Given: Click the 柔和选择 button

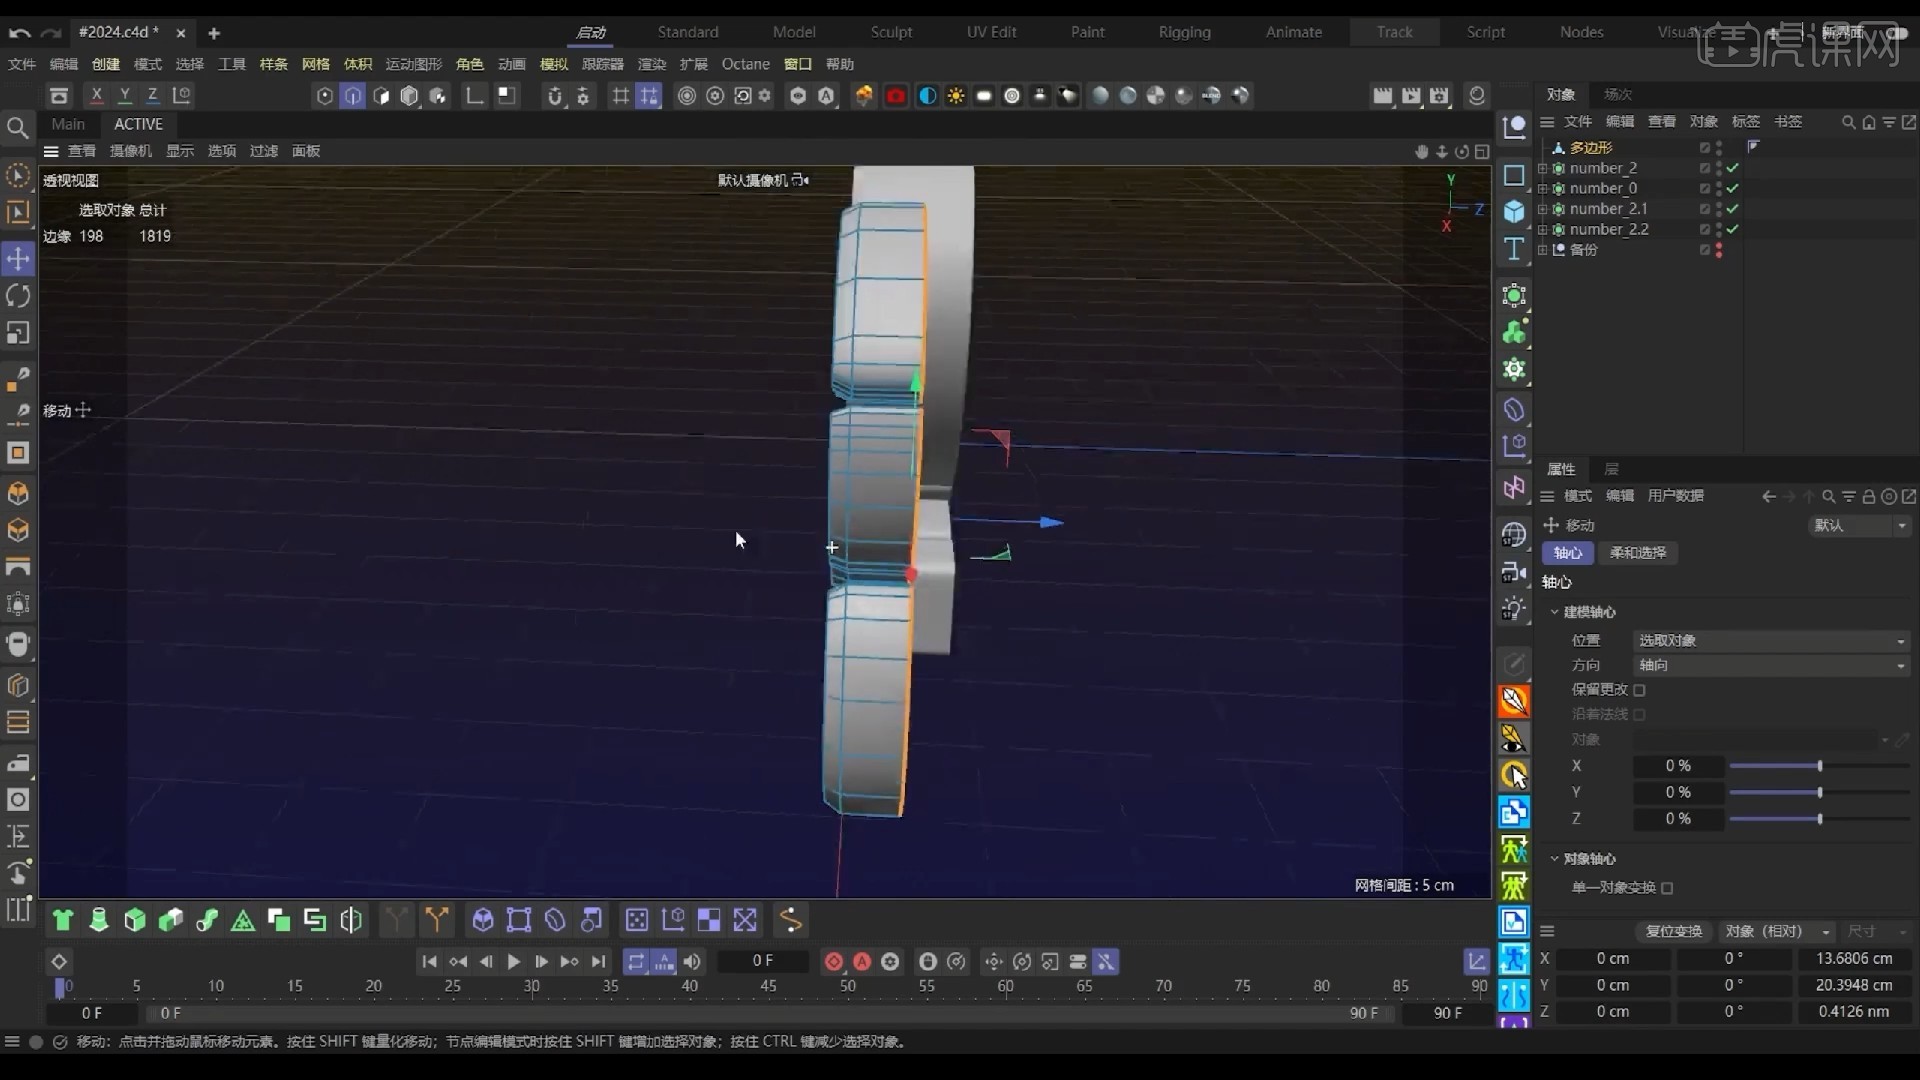Looking at the screenshot, I should pyautogui.click(x=1638, y=553).
